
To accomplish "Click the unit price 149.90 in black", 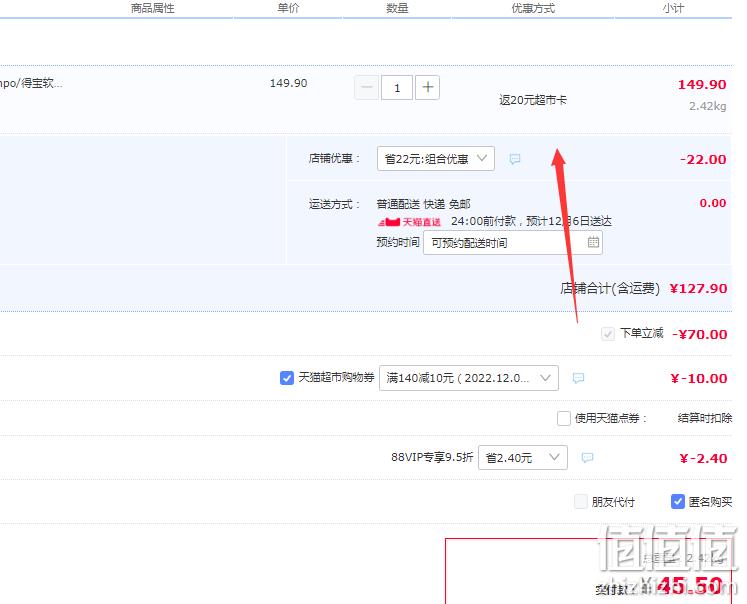I will [288, 83].
